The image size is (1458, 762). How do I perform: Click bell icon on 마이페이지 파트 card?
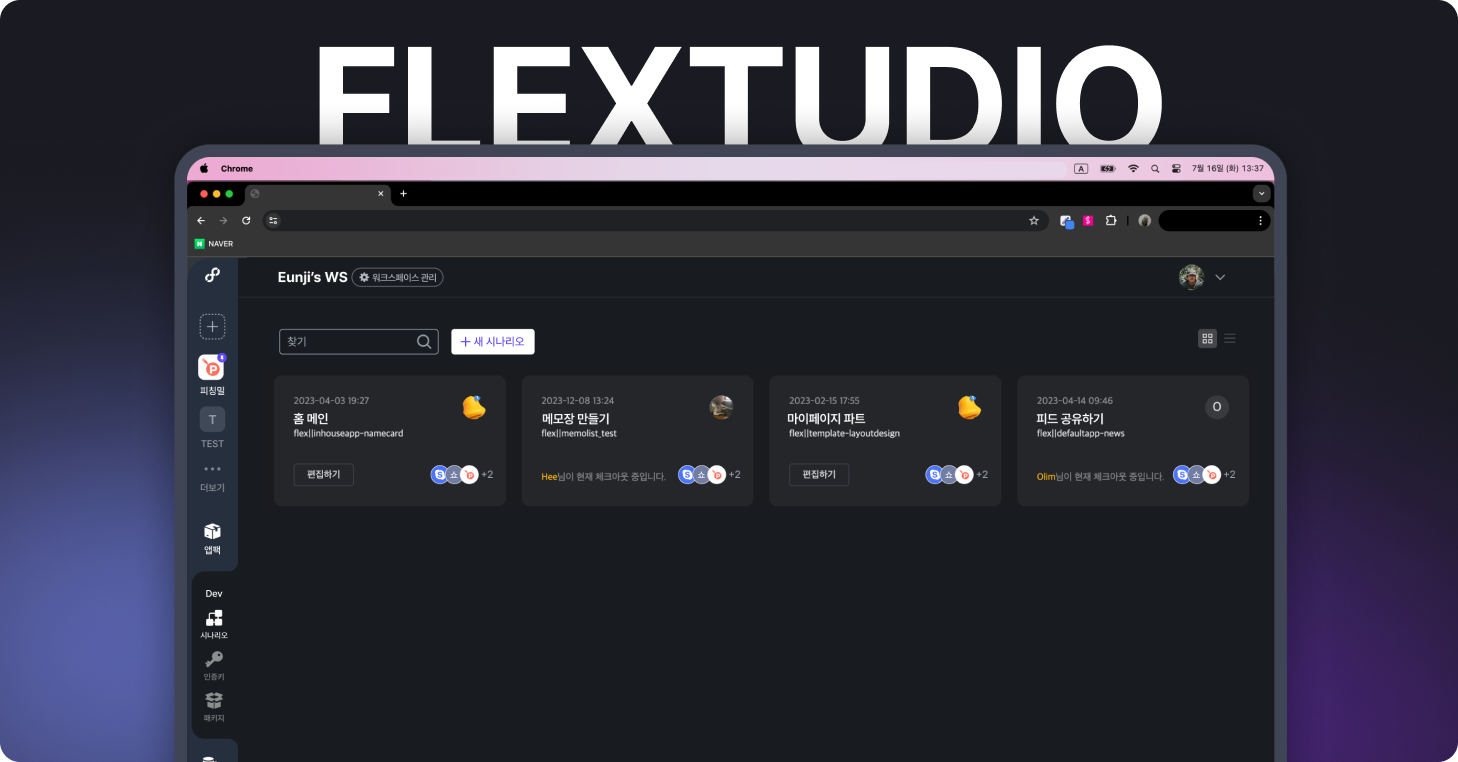click(969, 407)
